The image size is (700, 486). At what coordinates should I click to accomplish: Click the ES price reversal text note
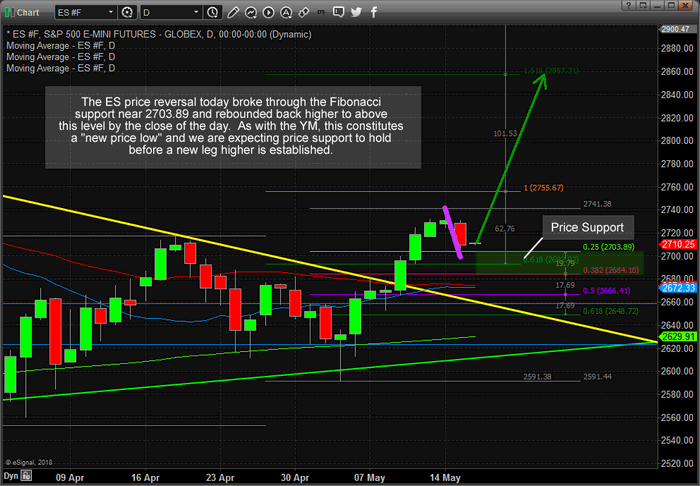(233, 127)
